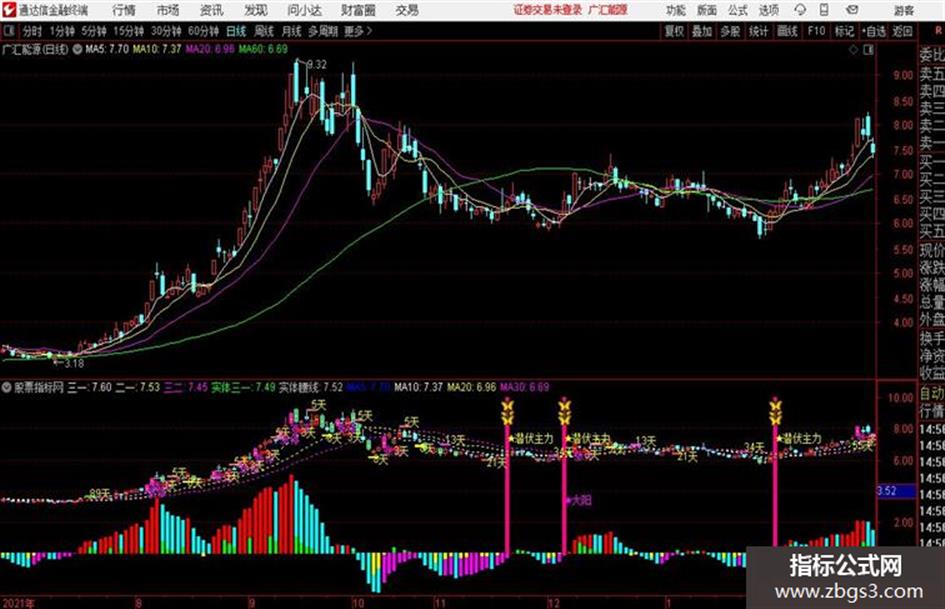945x609 pixels.
Task: Open the 行情 menu
Action: tap(124, 10)
